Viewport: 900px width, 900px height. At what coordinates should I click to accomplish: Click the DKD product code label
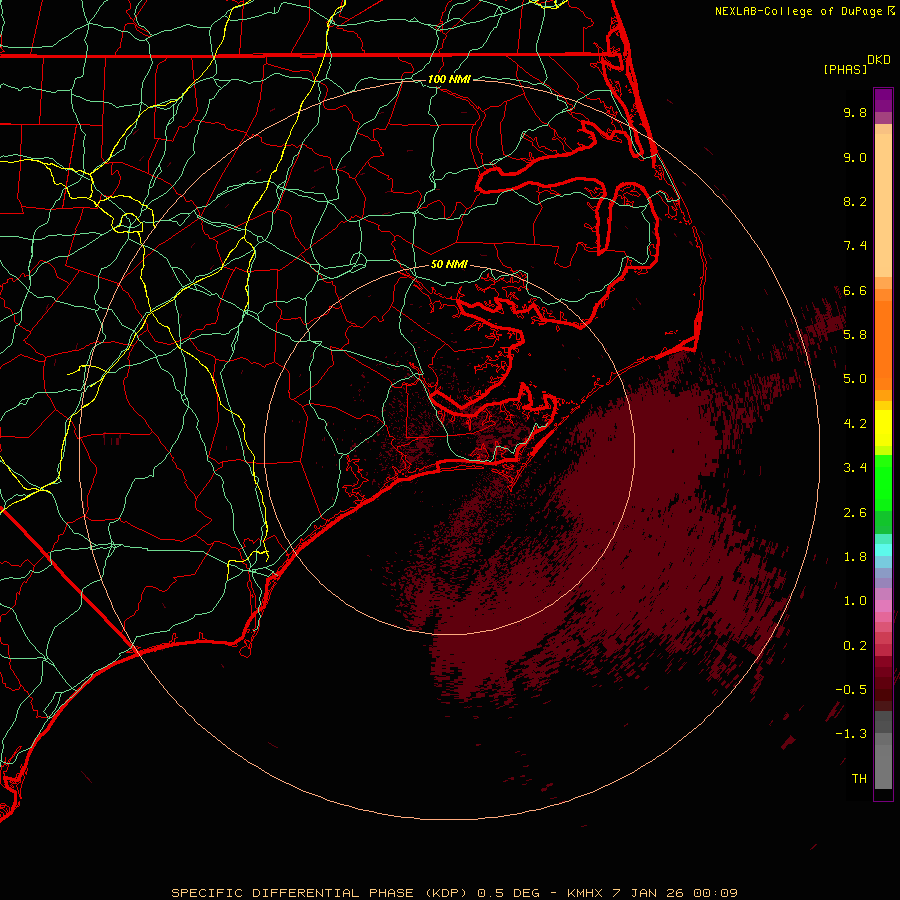pos(879,60)
